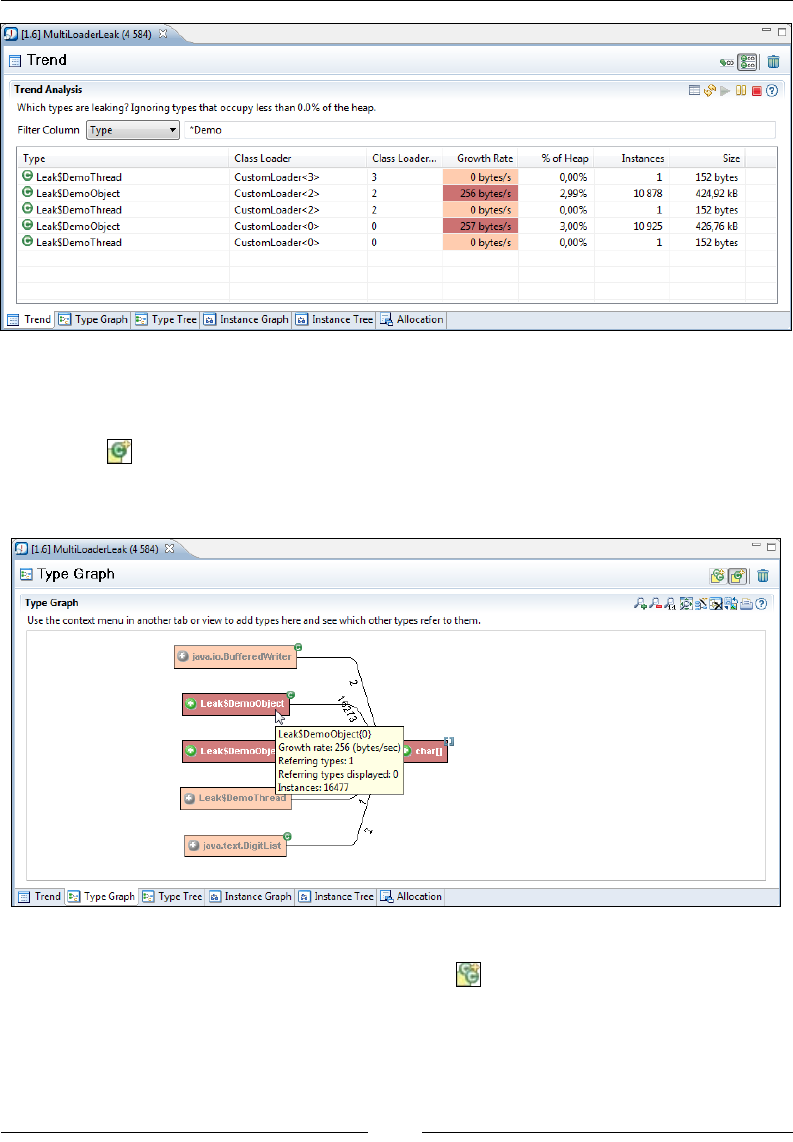This screenshot has width=793, height=1142.
Task: Sort by the % of Heap column header
Action: 556,158
